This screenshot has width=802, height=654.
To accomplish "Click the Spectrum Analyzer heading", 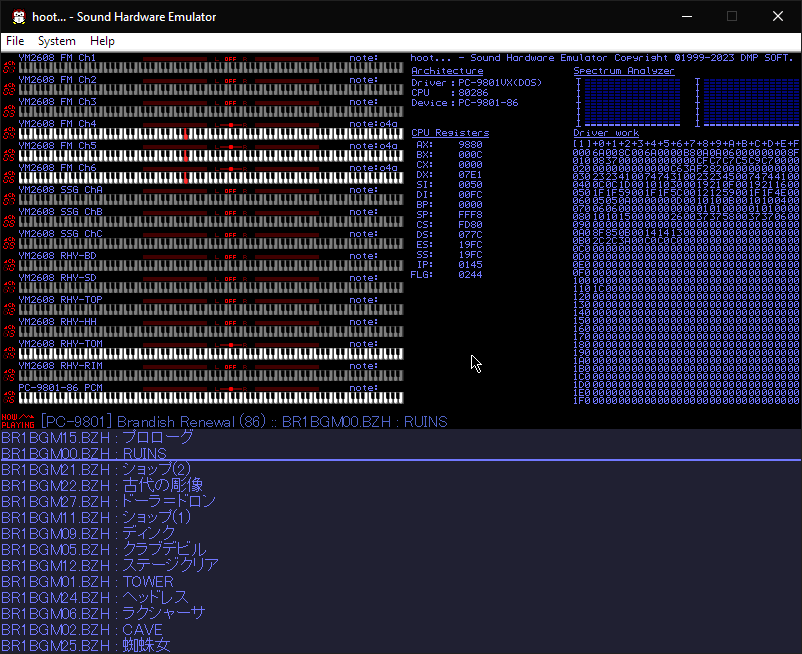I will tap(623, 71).
